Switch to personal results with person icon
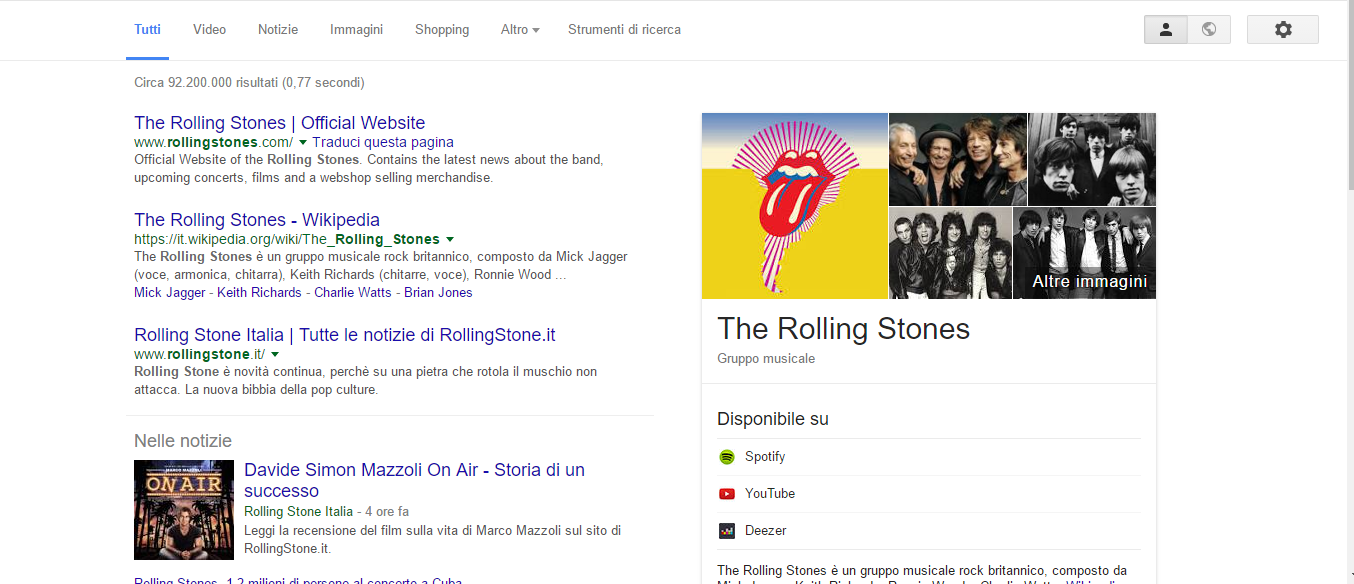Viewport: 1354px width, 584px height. coord(1166,30)
